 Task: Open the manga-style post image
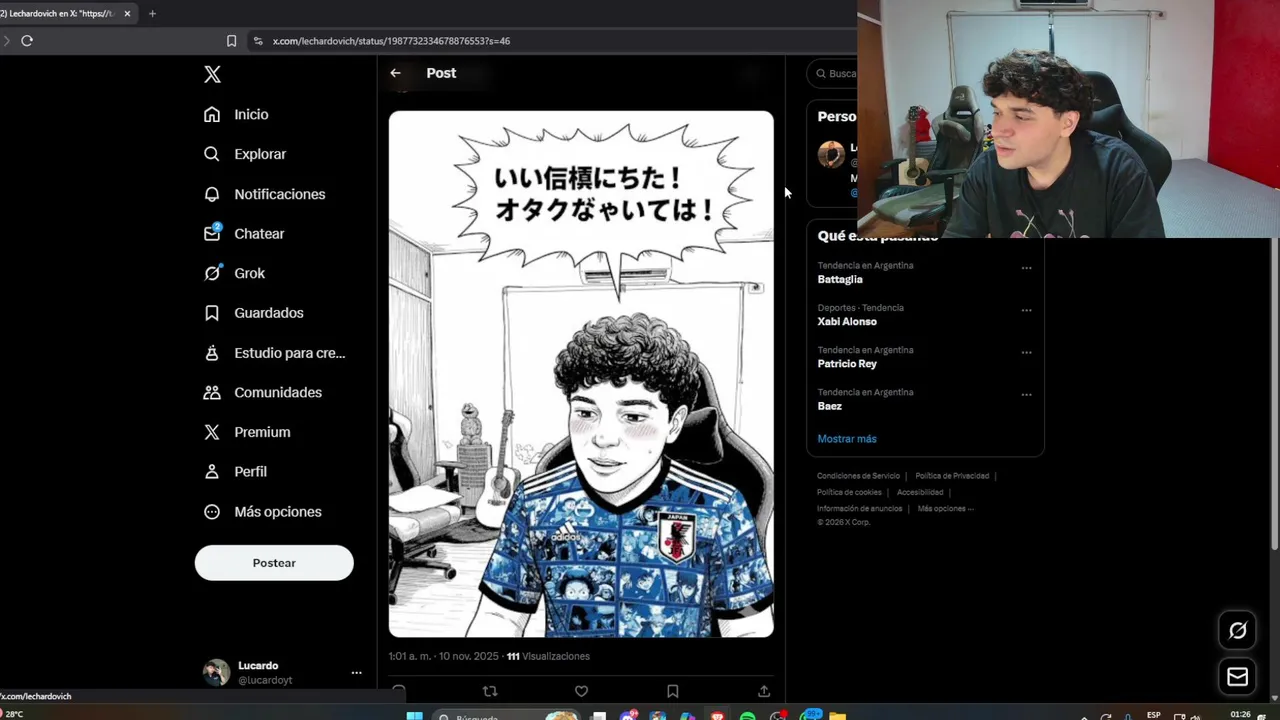[581, 374]
